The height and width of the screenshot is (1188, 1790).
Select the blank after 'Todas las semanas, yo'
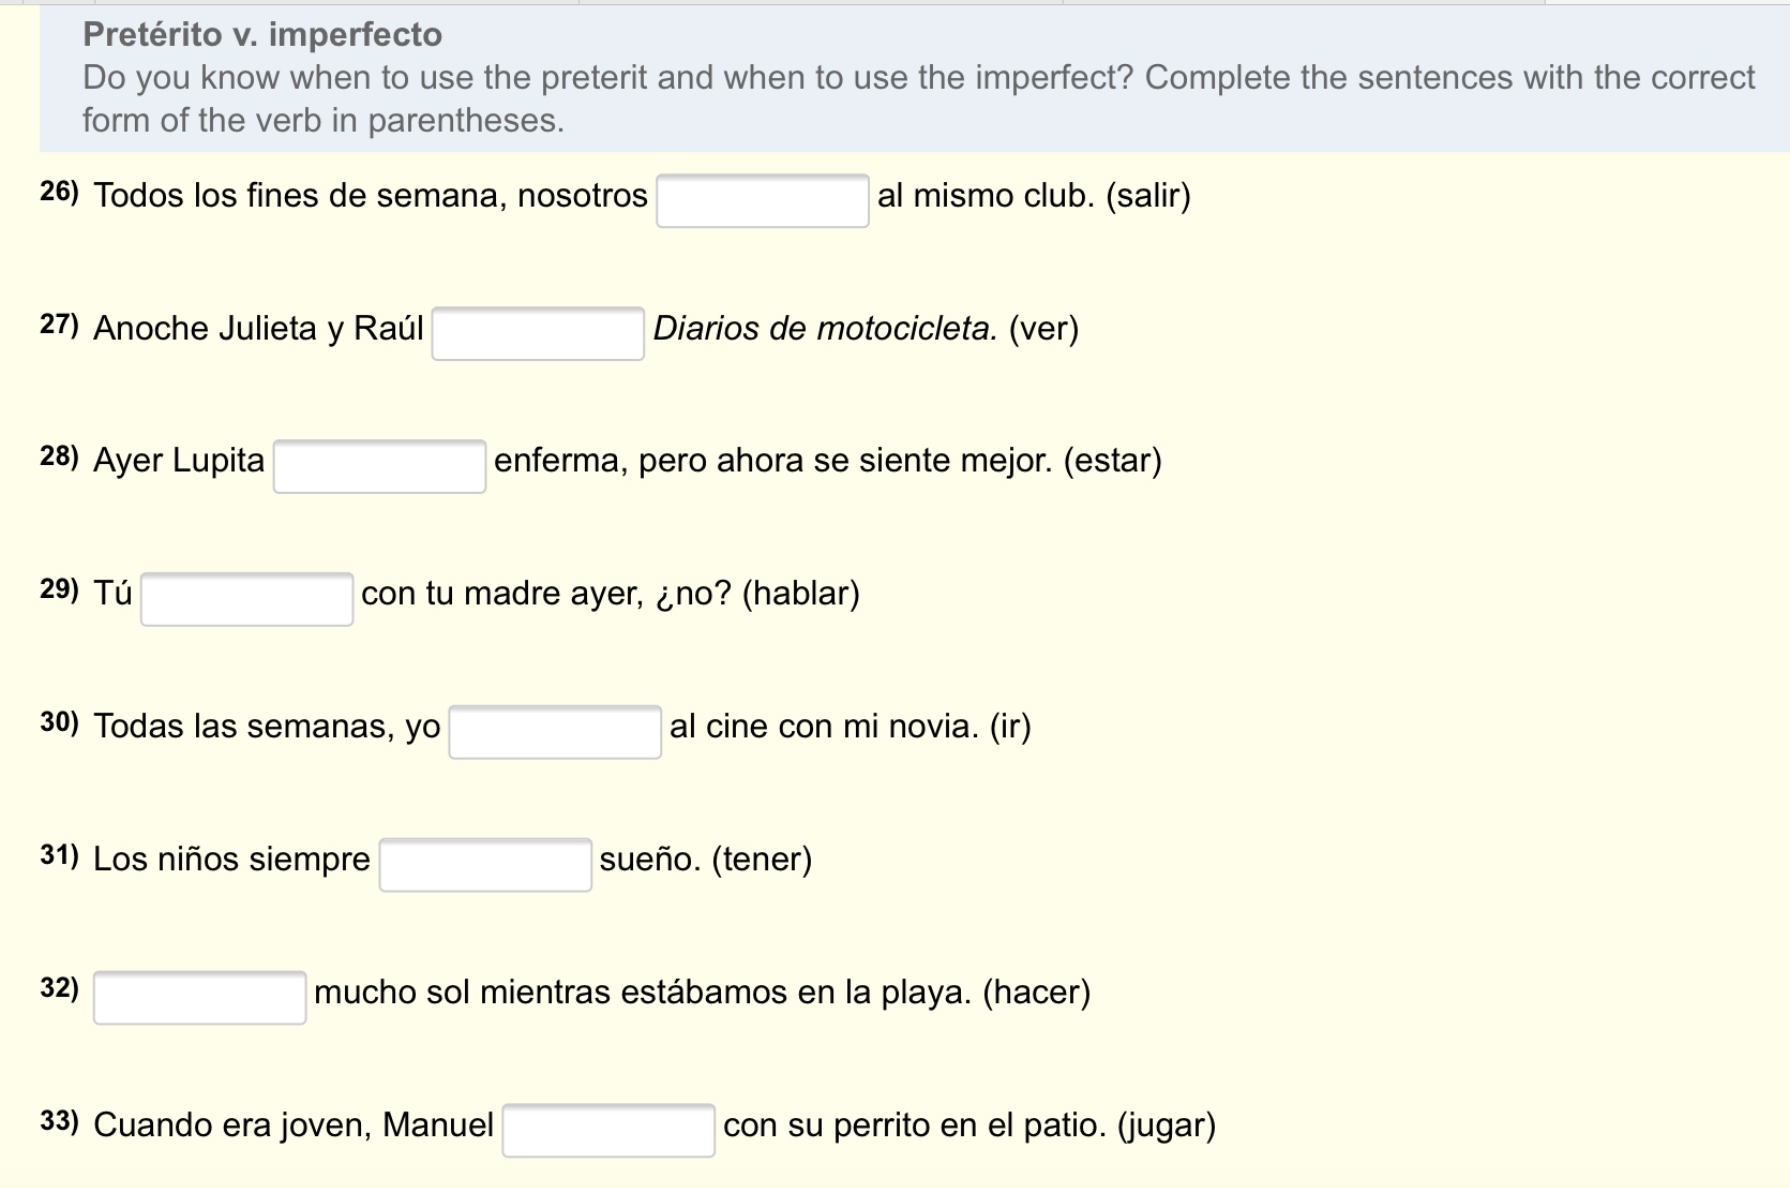point(555,732)
